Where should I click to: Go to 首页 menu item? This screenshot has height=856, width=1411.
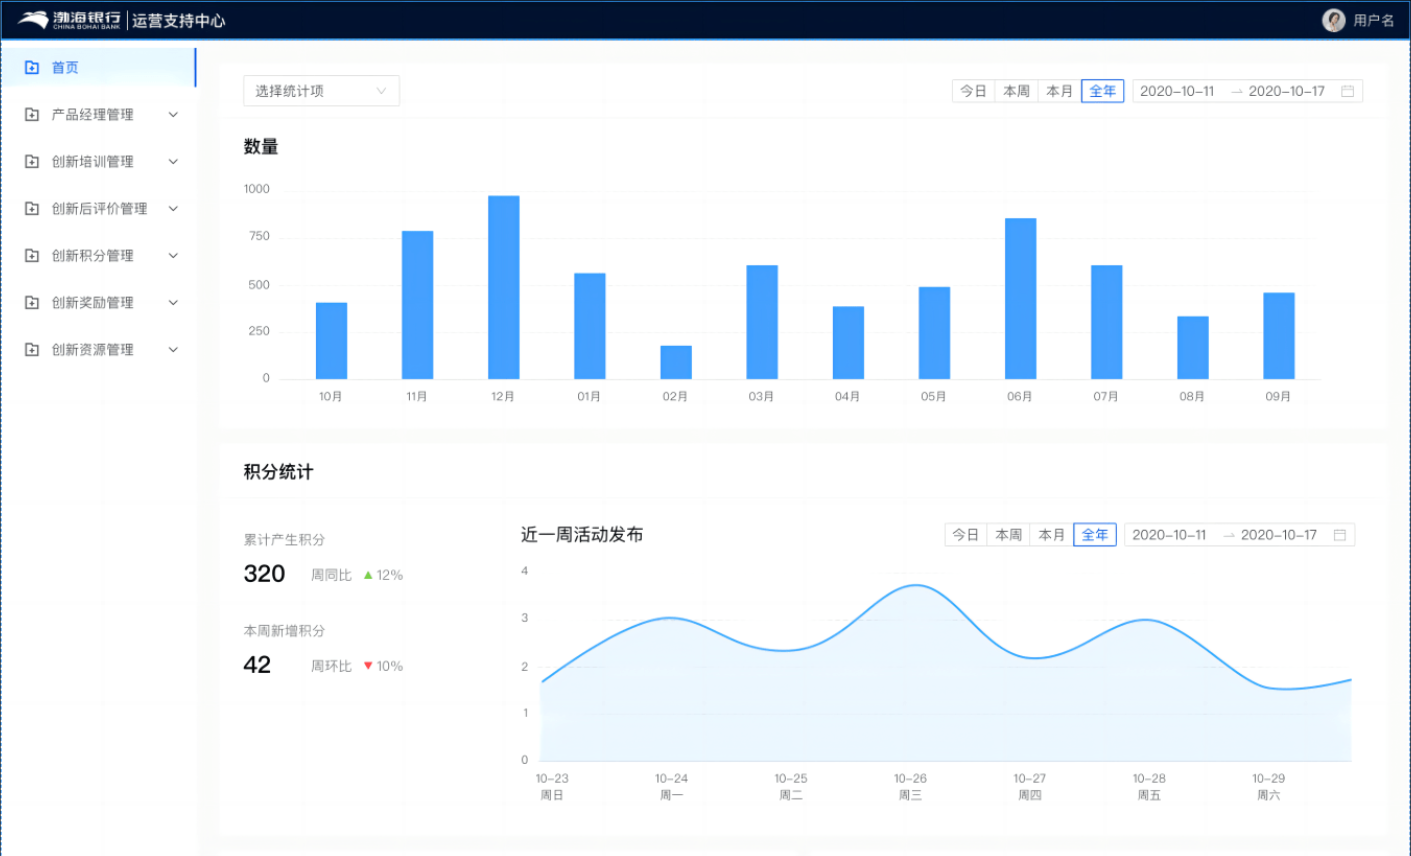click(65, 68)
